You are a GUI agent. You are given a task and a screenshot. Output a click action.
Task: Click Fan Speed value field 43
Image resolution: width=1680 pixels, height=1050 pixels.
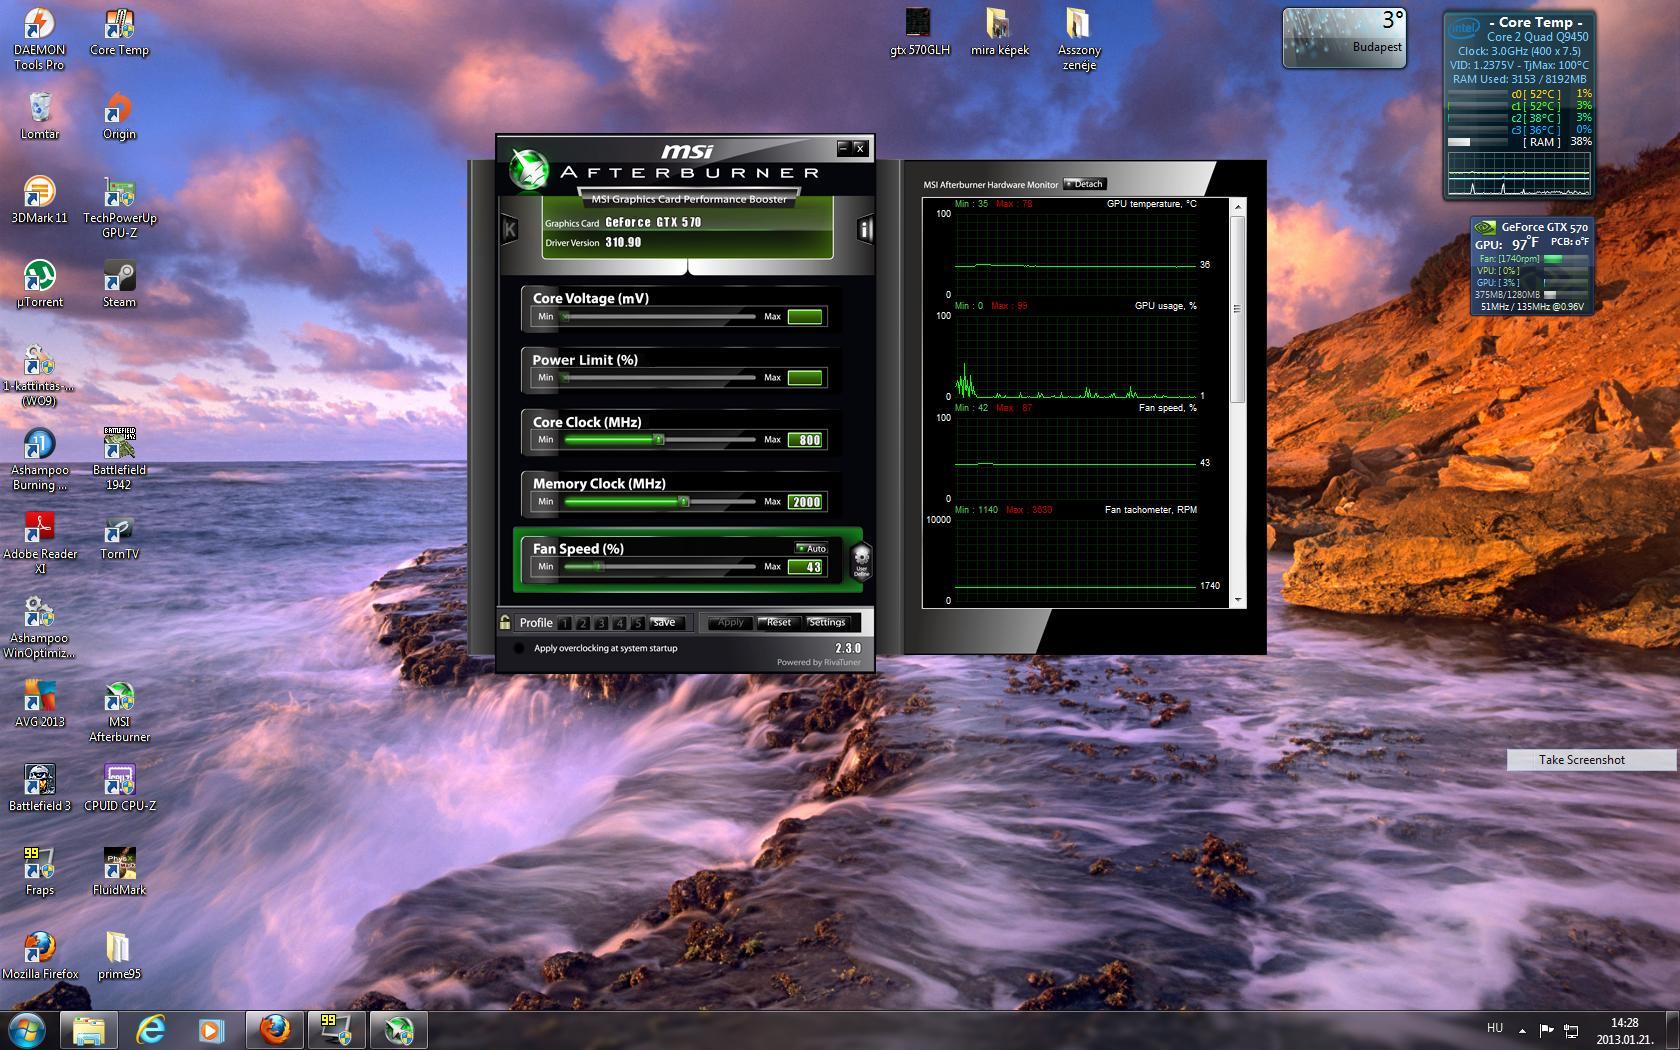click(805, 567)
